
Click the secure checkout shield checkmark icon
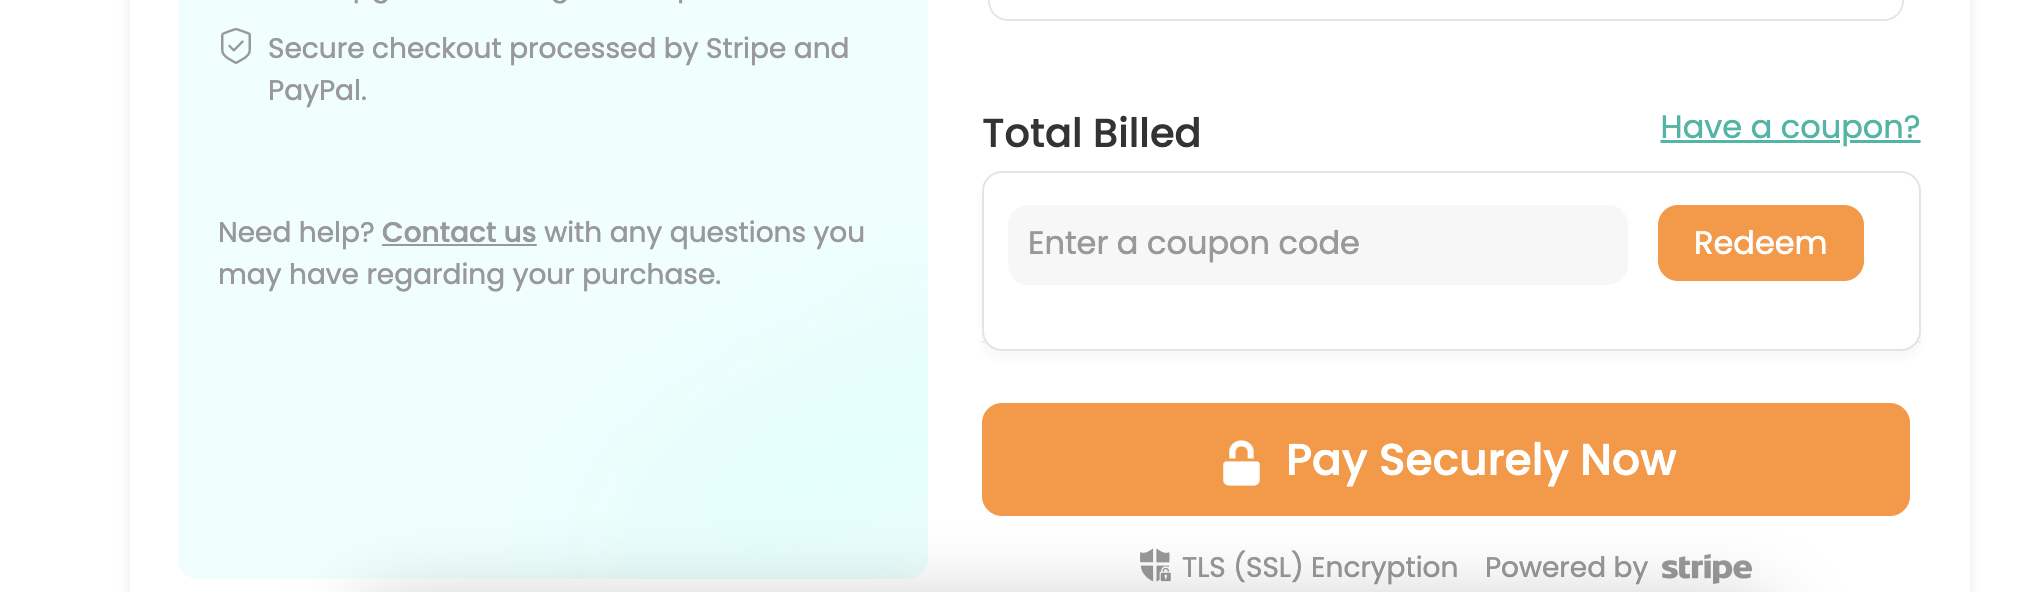236,47
